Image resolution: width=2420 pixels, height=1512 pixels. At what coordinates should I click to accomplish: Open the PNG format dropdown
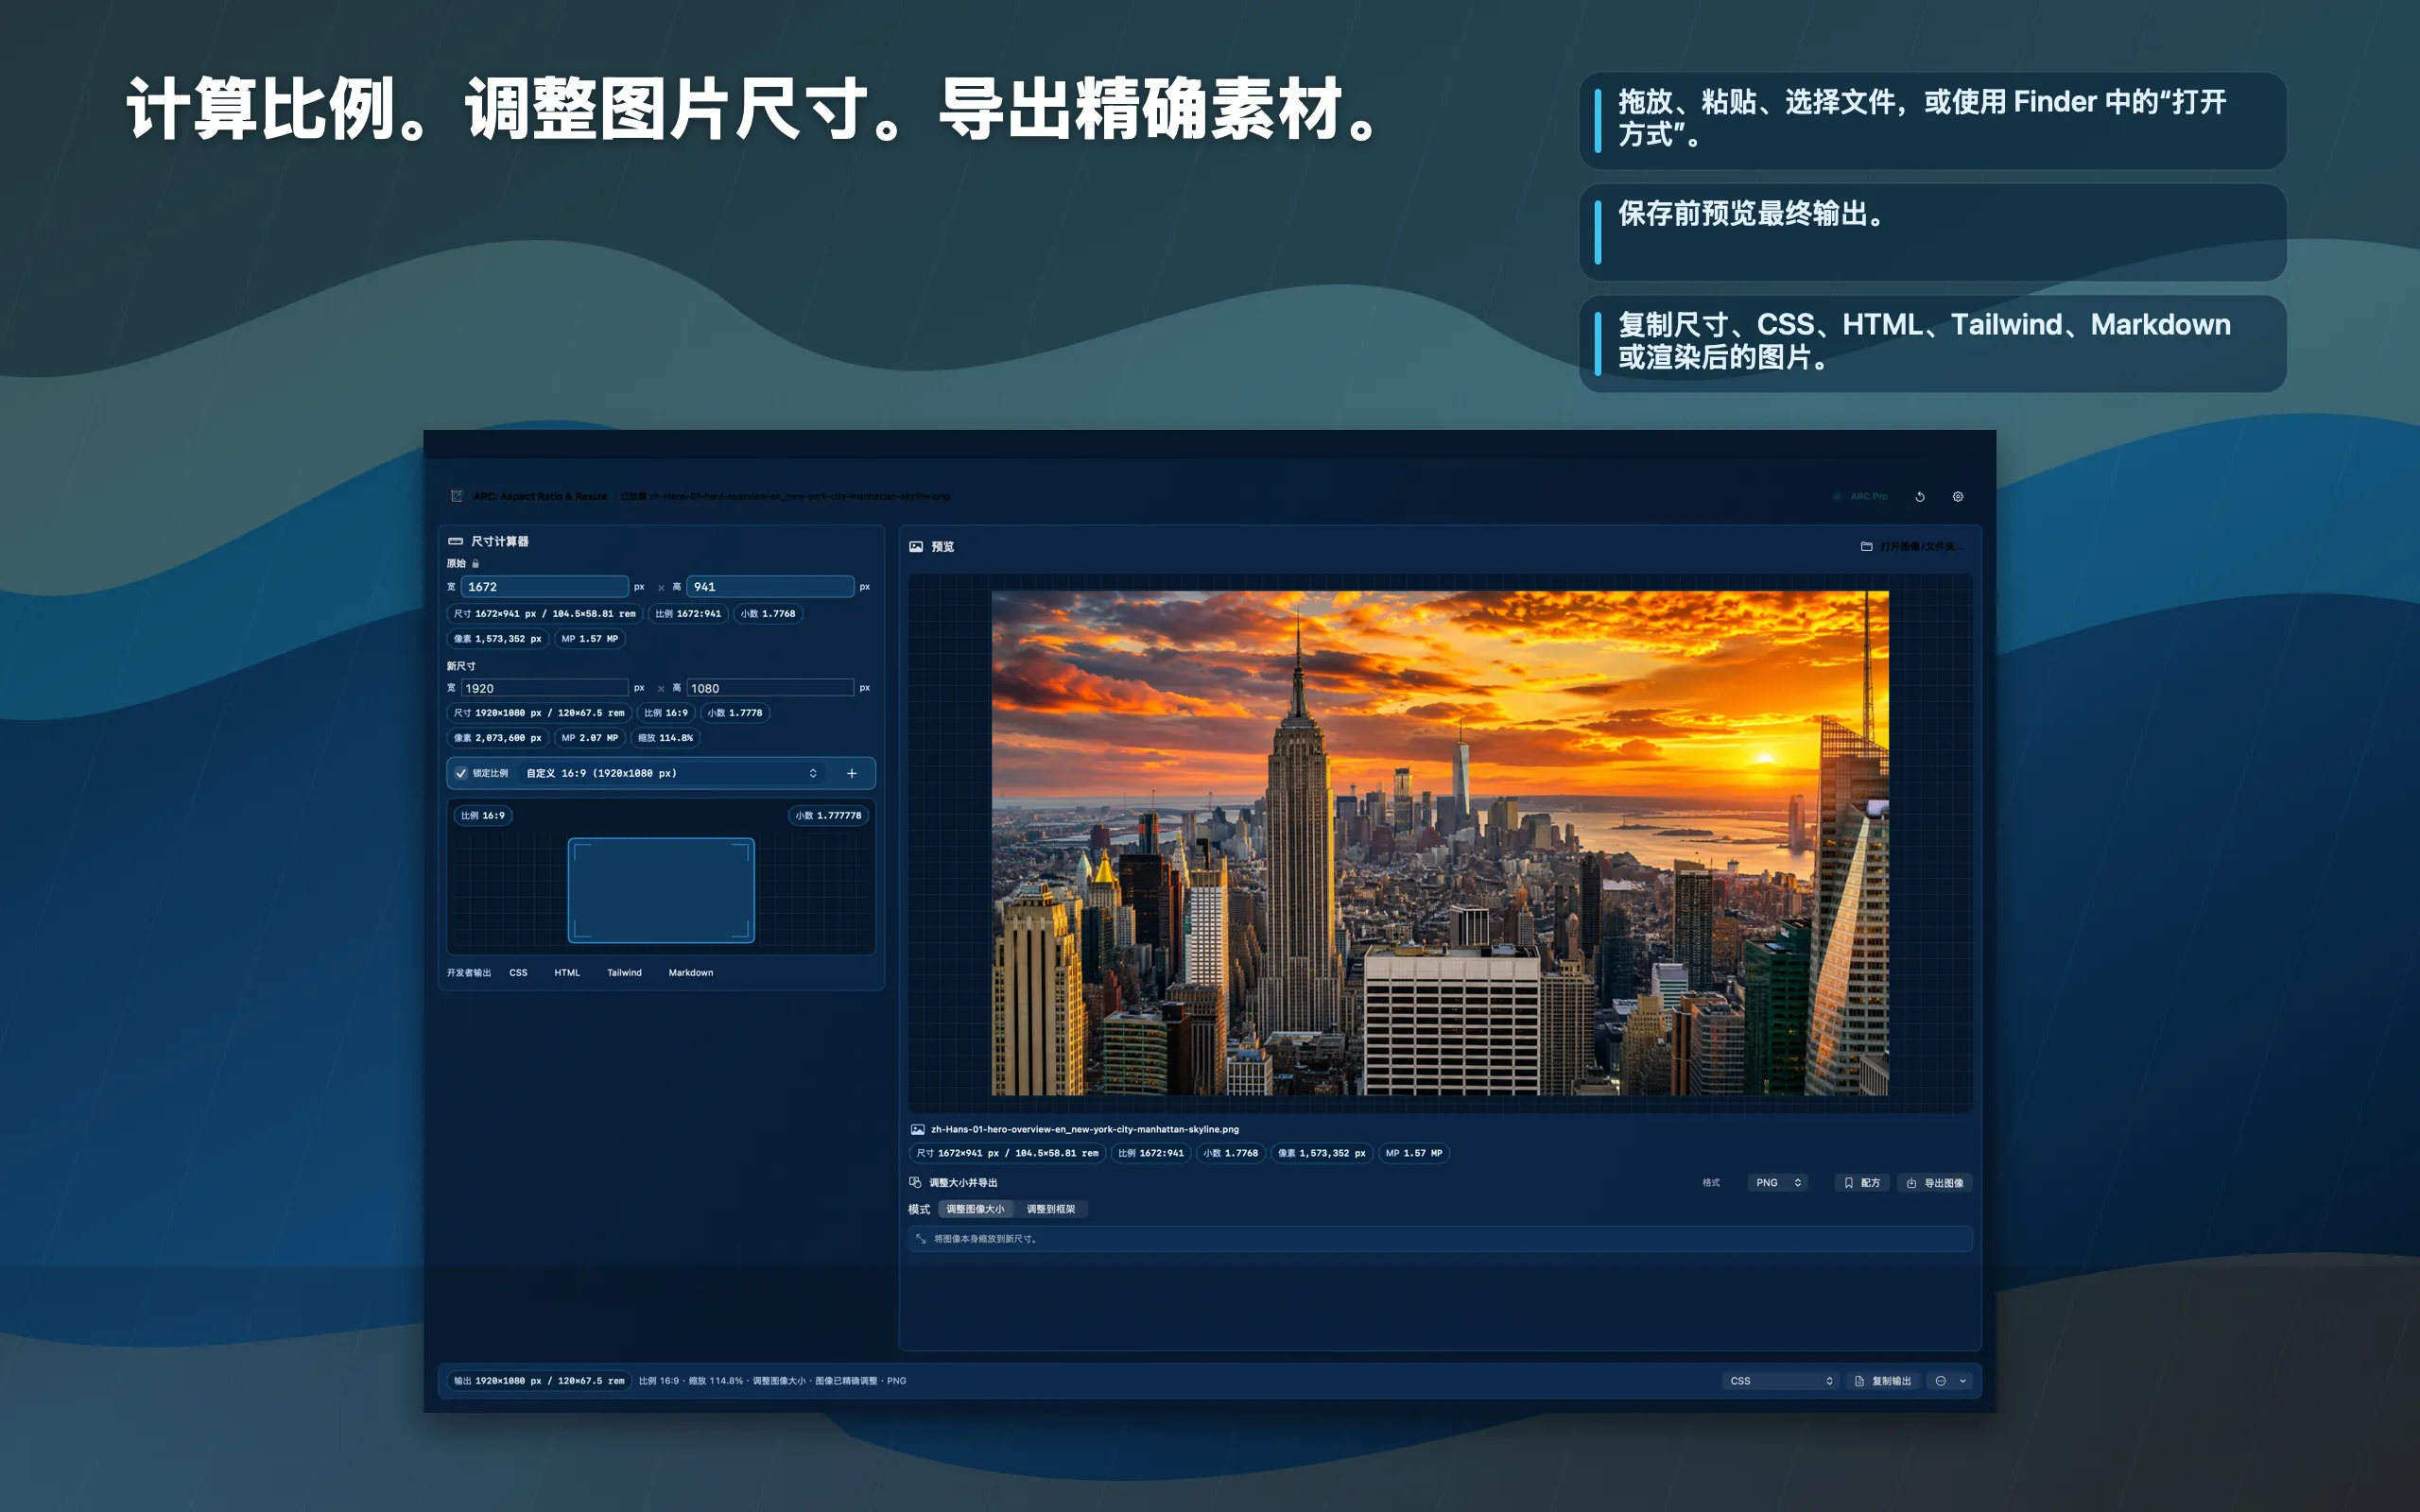click(x=1779, y=1183)
